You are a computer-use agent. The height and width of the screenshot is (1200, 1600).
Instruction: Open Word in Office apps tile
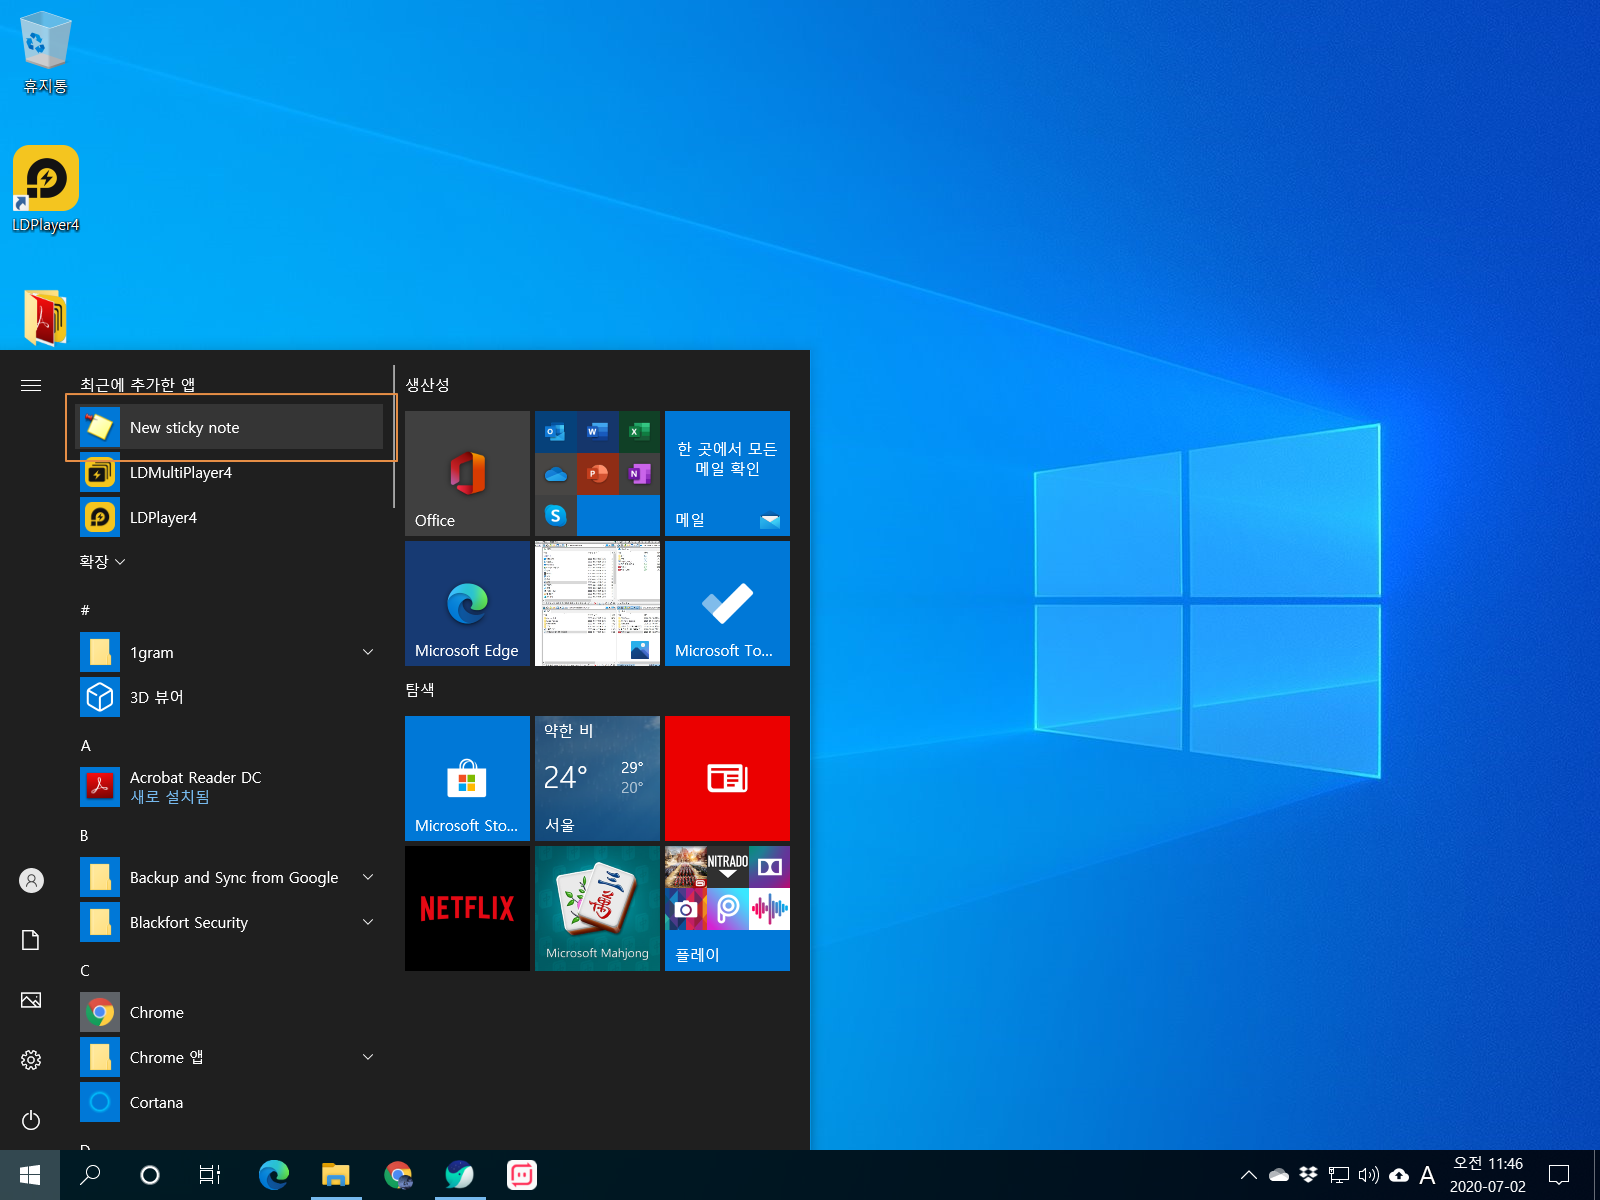point(597,431)
